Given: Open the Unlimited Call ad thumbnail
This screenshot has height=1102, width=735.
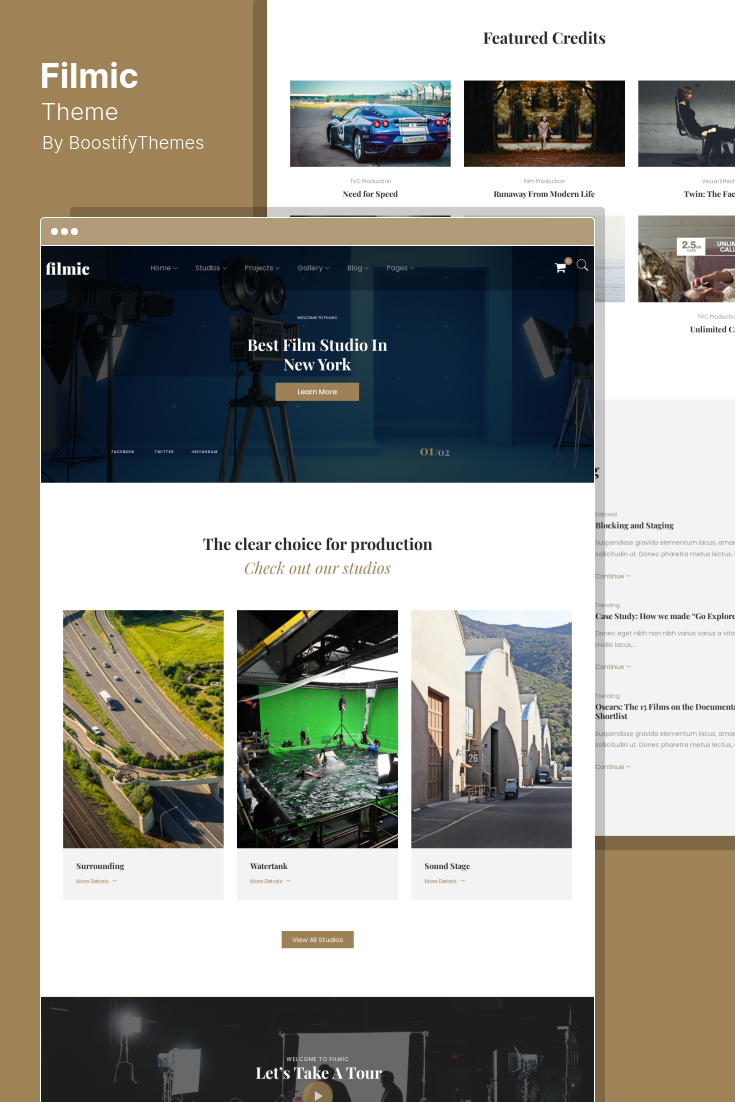Looking at the screenshot, I should pos(687,259).
